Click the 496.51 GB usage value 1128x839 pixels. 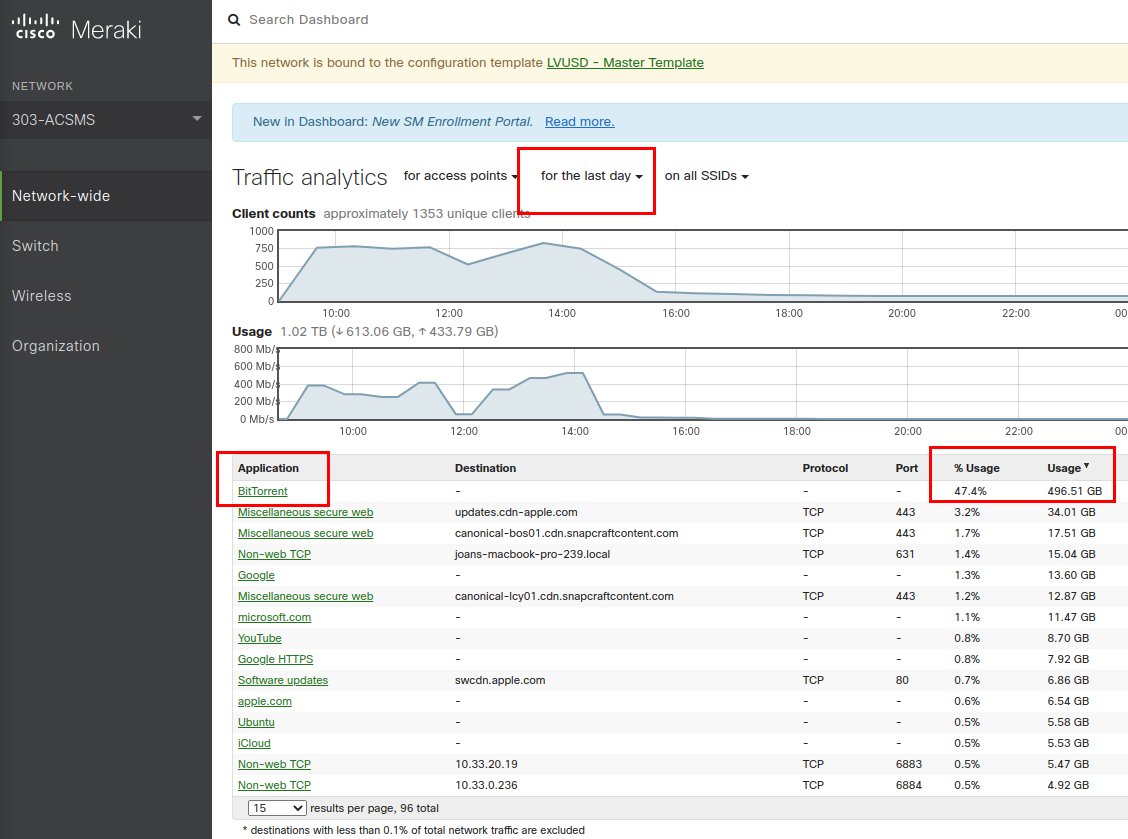(x=1074, y=491)
